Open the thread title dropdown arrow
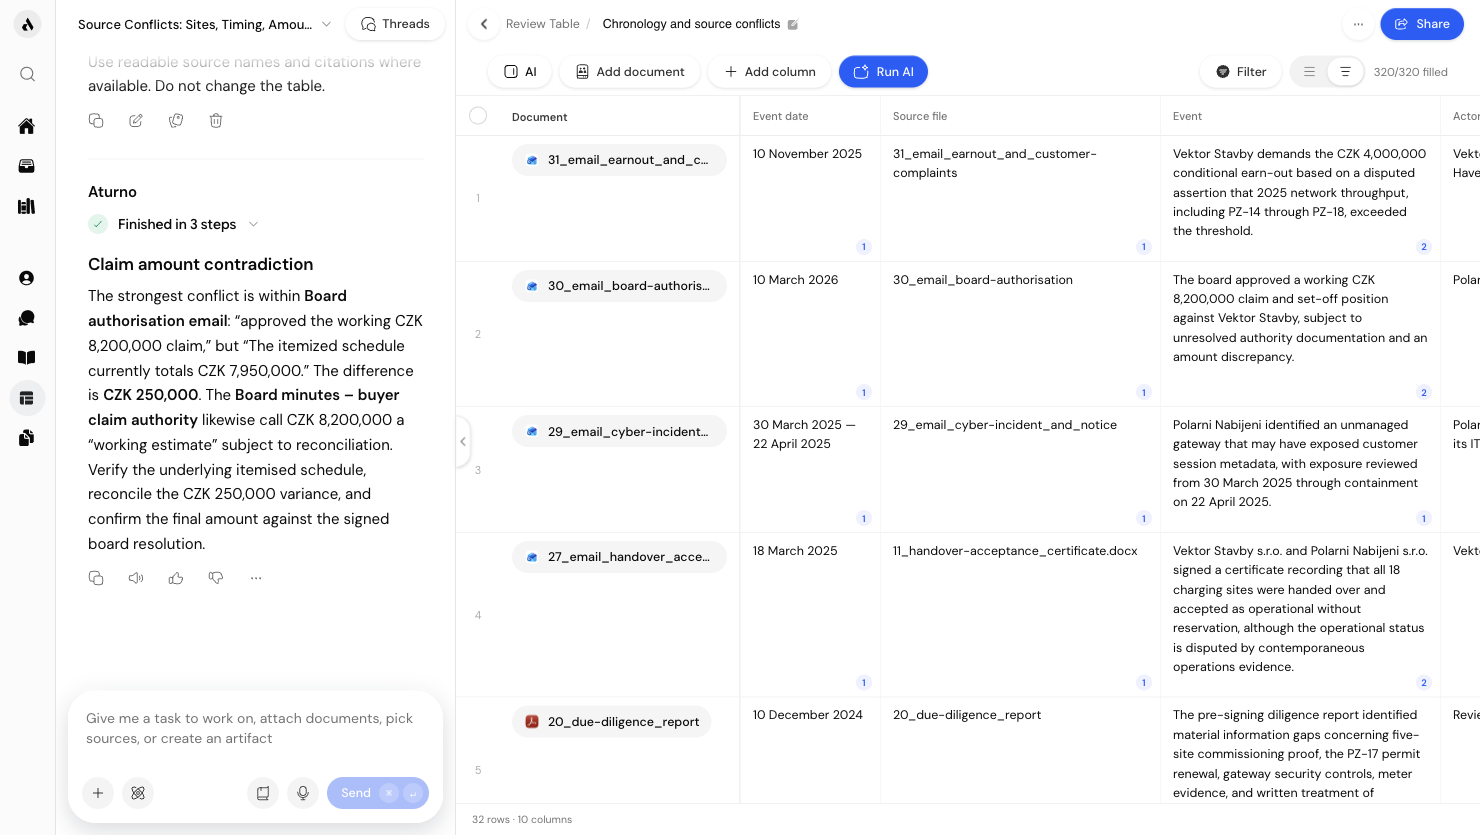Image resolution: width=1480 pixels, height=835 pixels. (x=326, y=24)
